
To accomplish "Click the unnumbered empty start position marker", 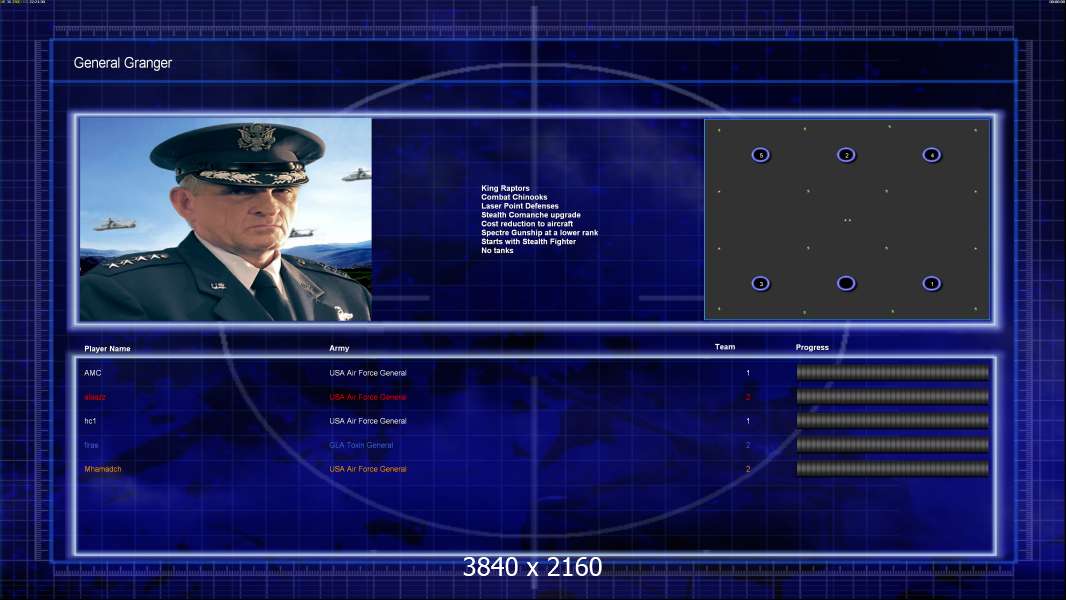I will click(x=846, y=283).
